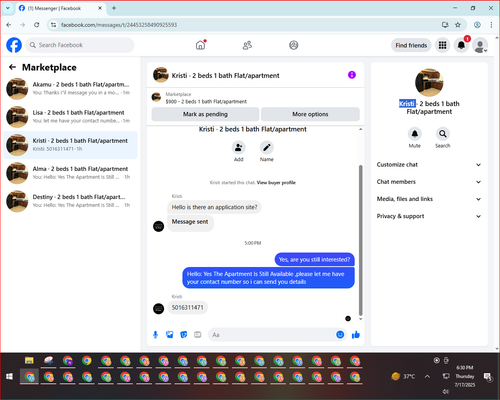This screenshot has height=400, width=500.
Task: Open the Chrome profile icon
Action: [x=477, y=25]
